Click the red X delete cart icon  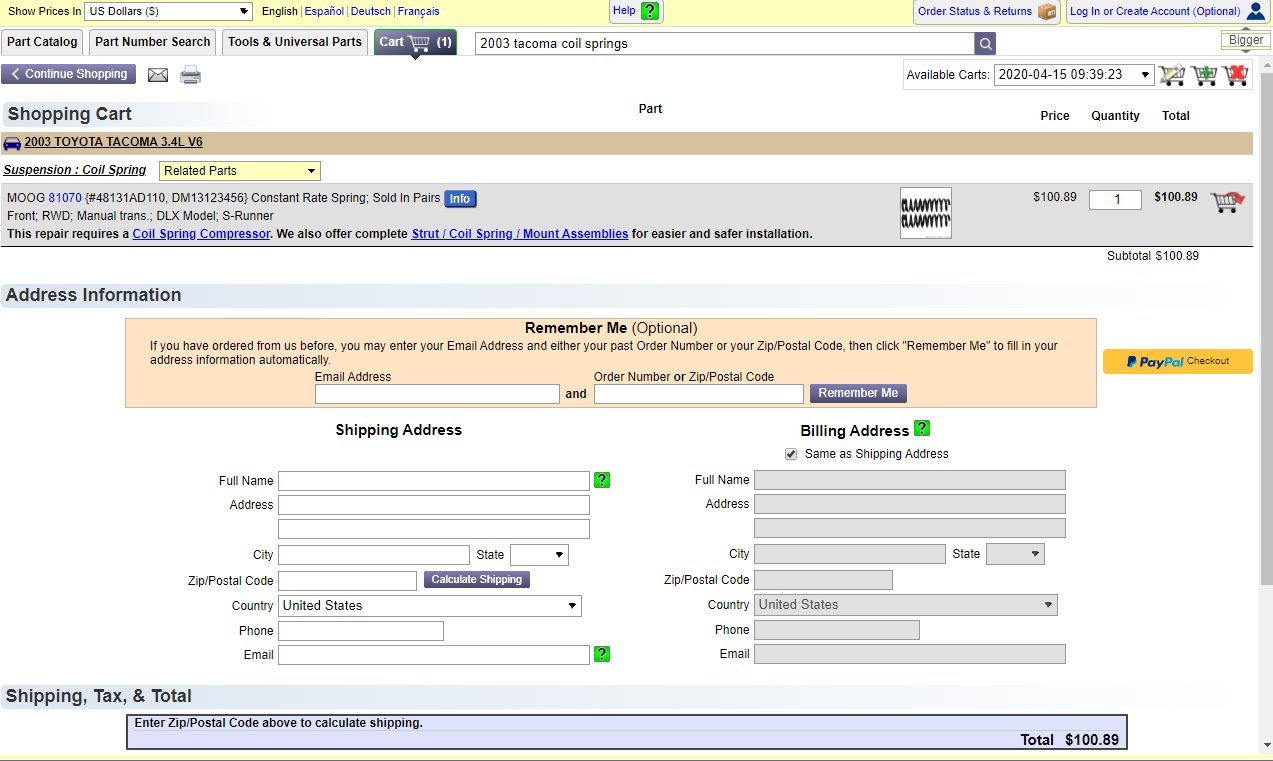(1236, 75)
